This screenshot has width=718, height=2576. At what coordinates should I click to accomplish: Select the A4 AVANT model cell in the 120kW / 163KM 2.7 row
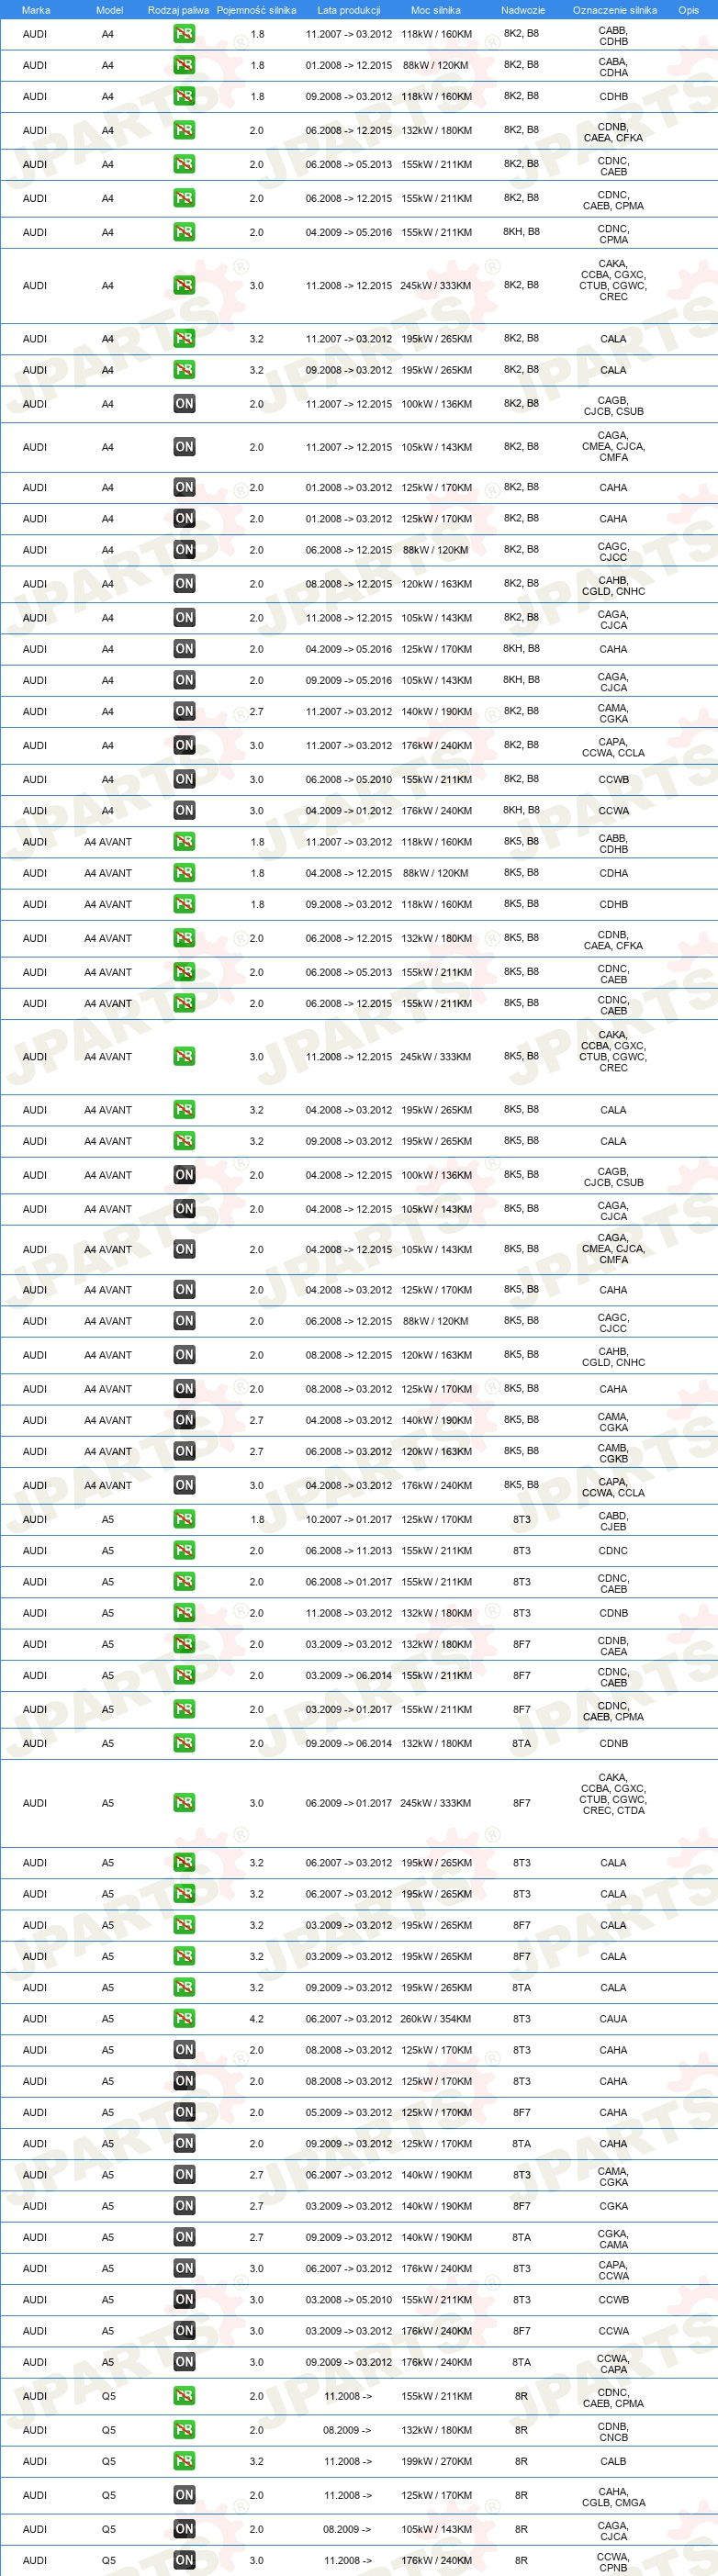click(108, 1451)
